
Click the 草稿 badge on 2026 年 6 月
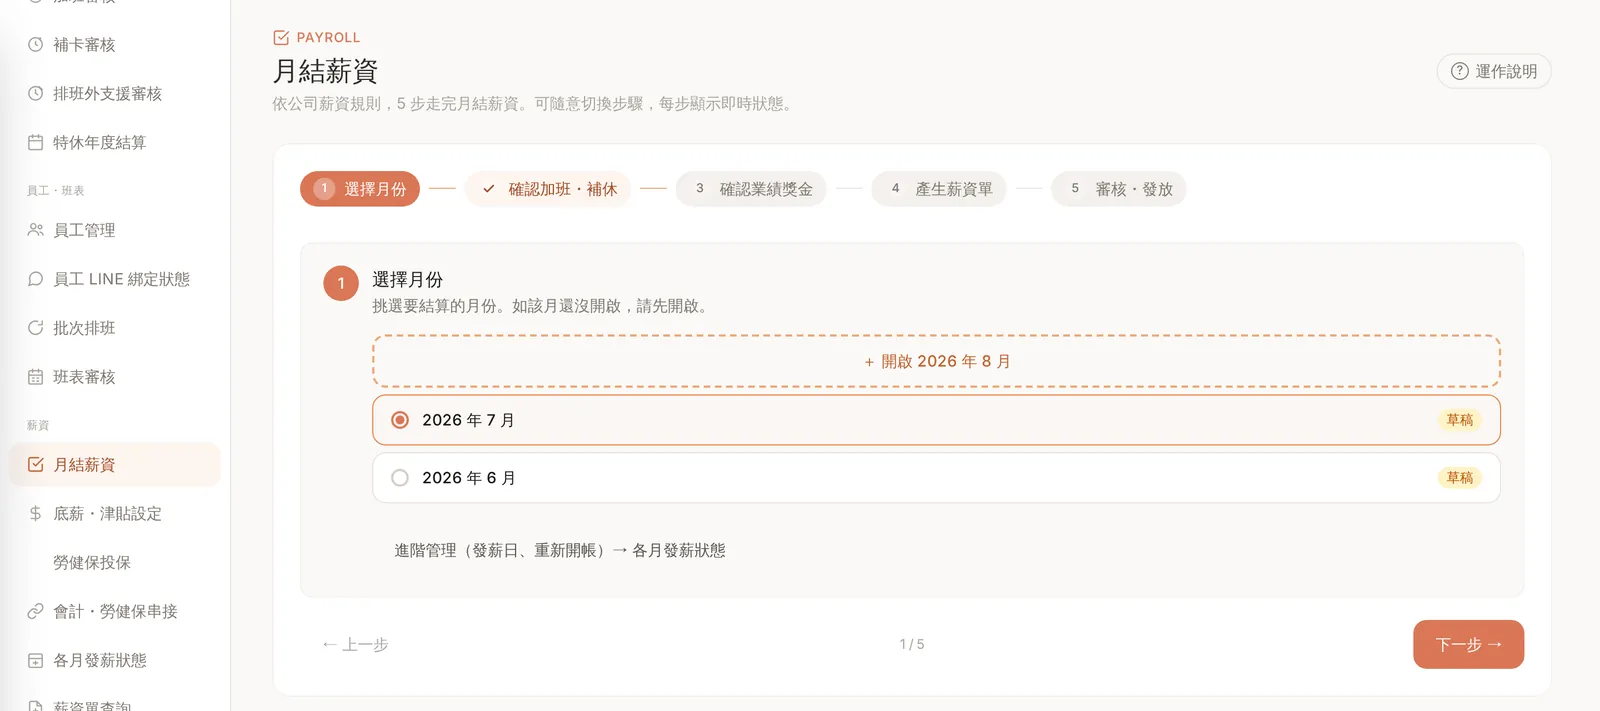pyautogui.click(x=1460, y=478)
